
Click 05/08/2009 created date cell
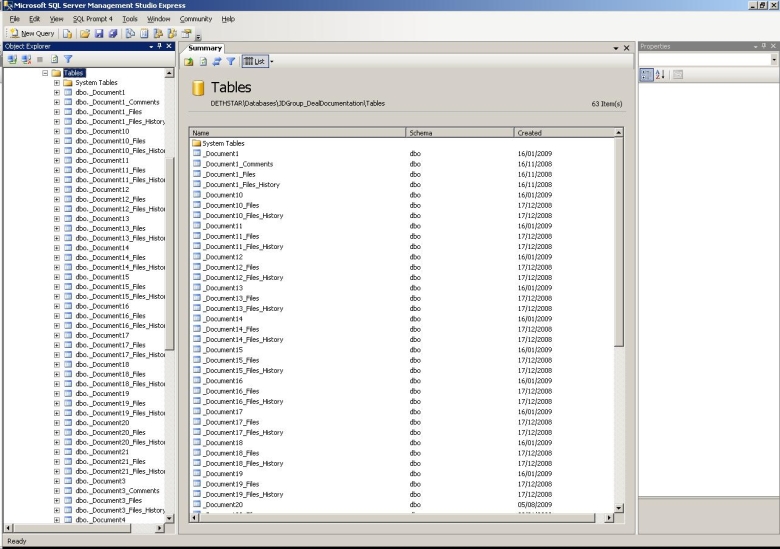pos(535,505)
